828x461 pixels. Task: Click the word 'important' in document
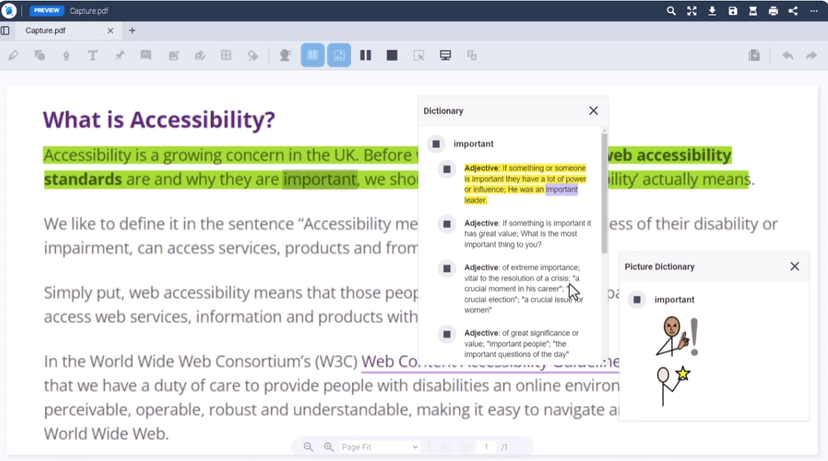click(320, 180)
